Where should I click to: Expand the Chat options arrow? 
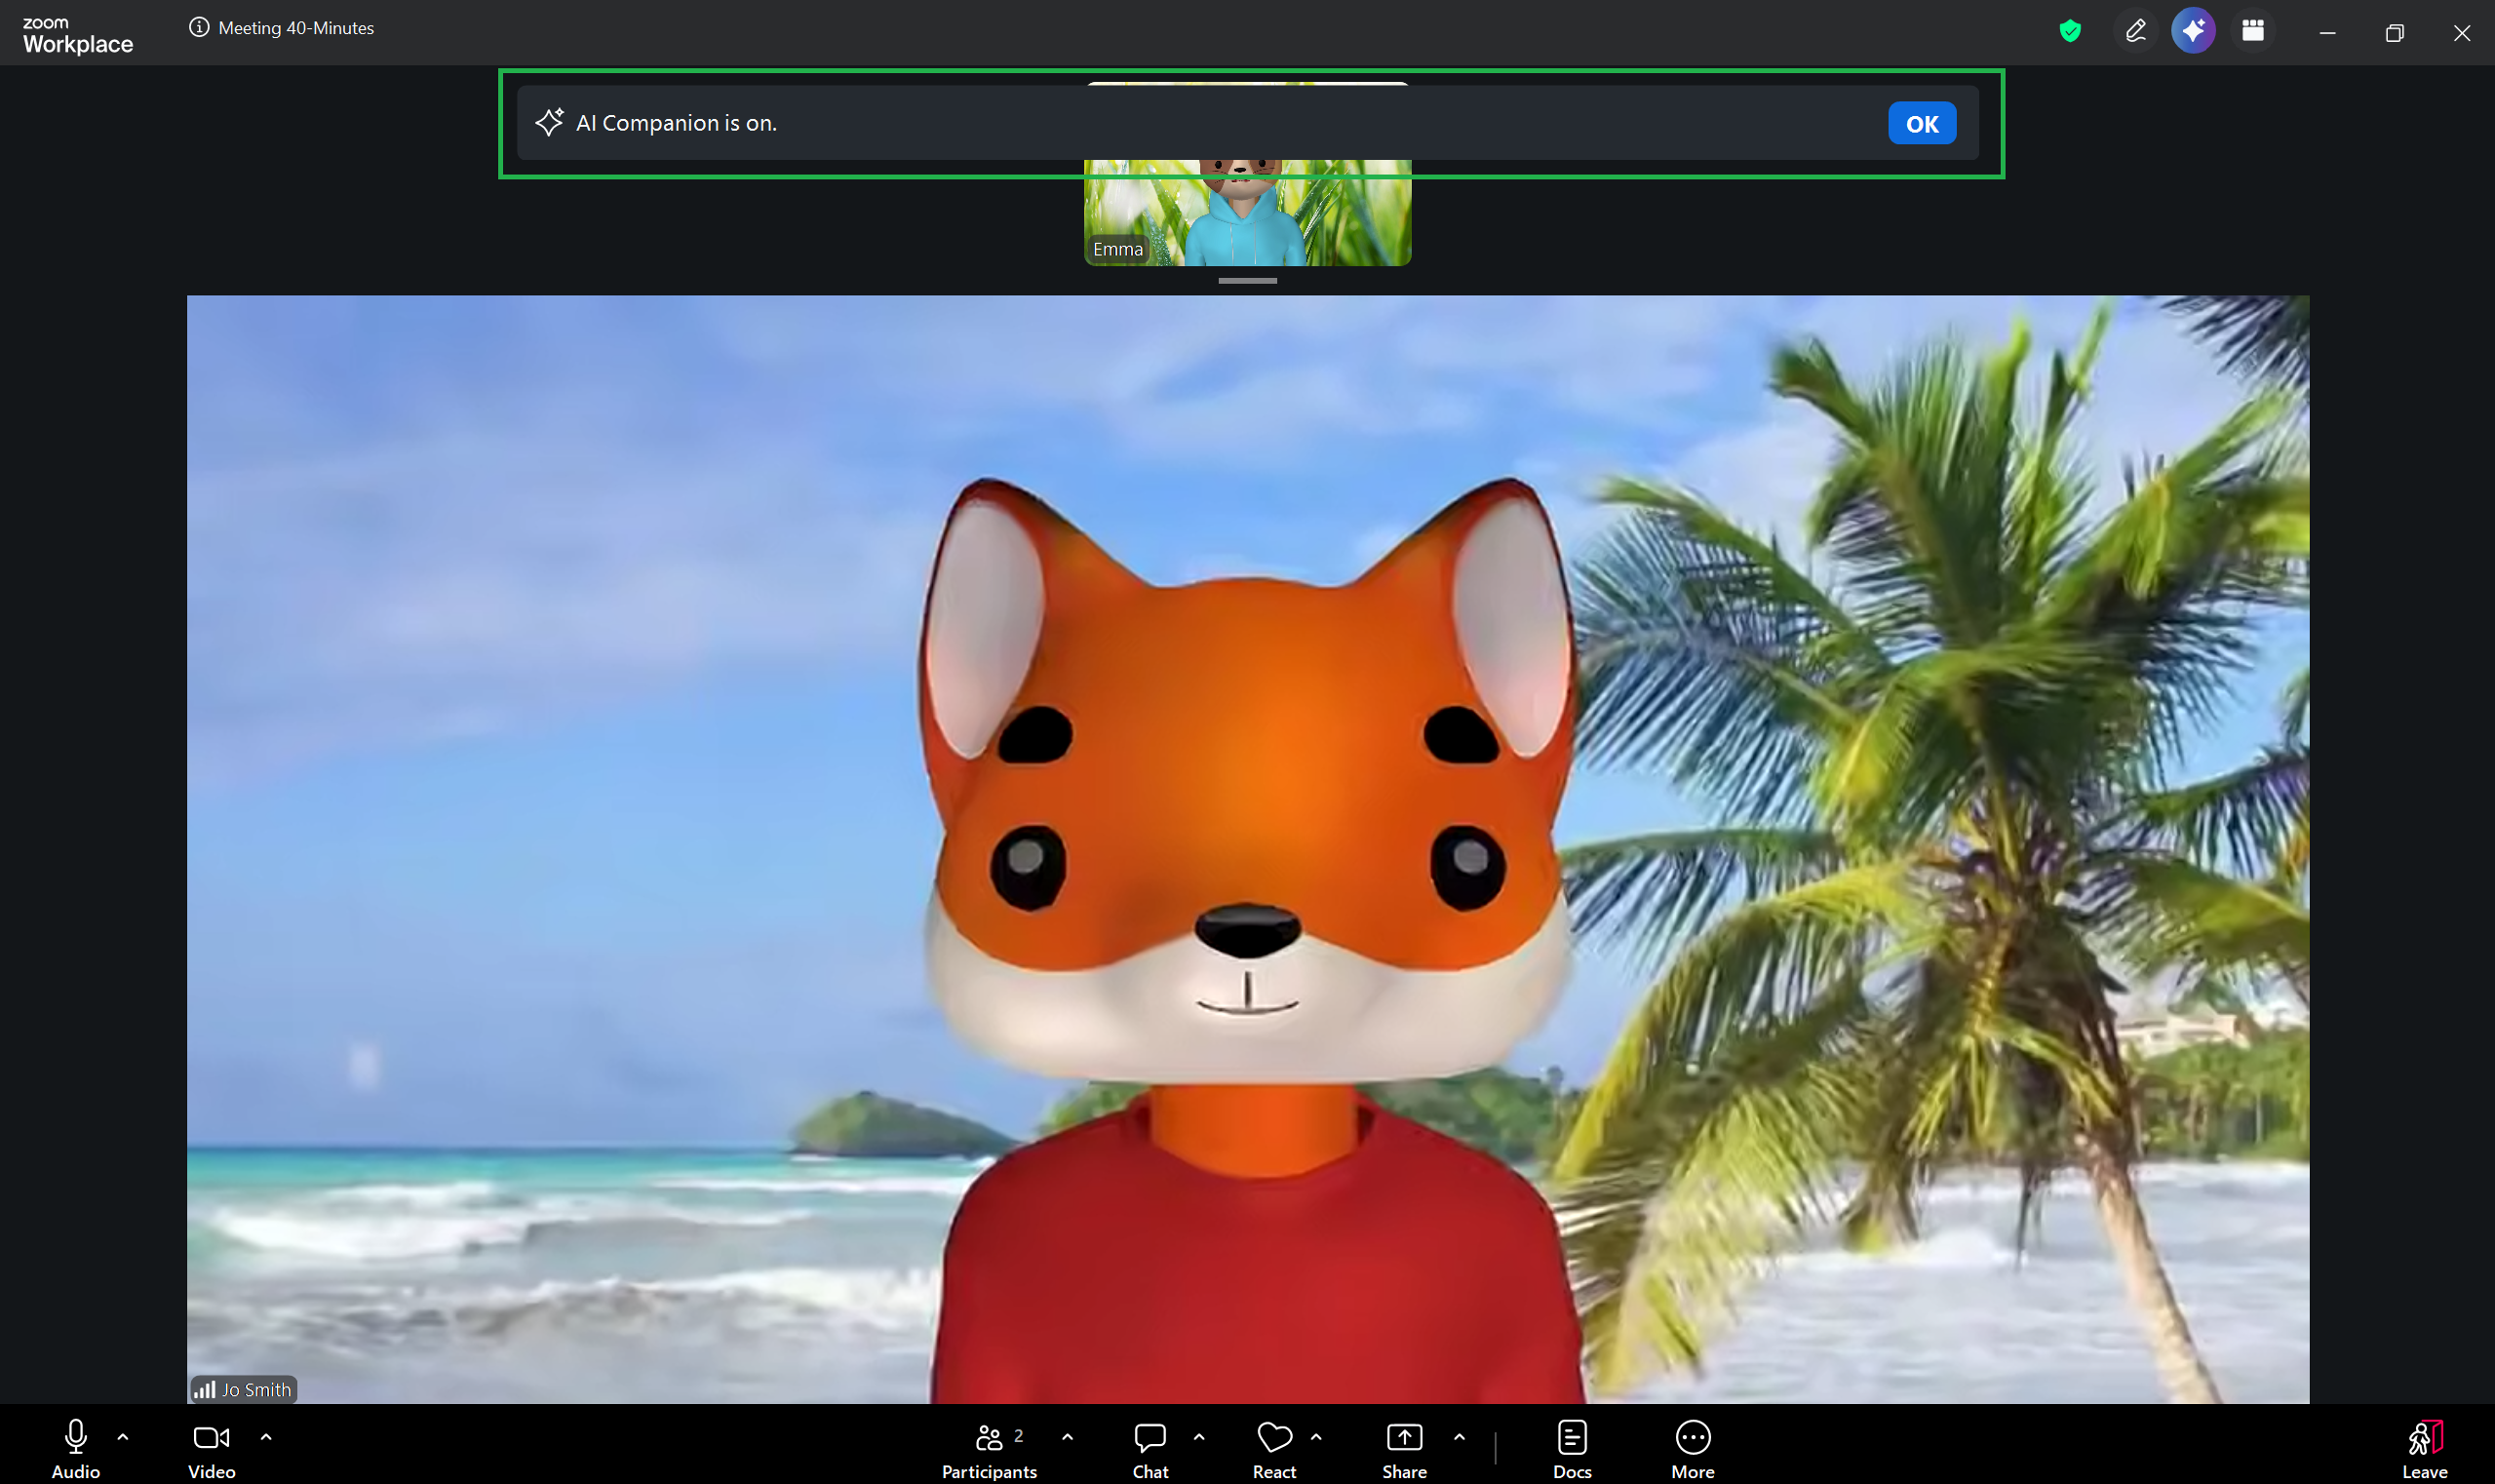coord(1199,1436)
